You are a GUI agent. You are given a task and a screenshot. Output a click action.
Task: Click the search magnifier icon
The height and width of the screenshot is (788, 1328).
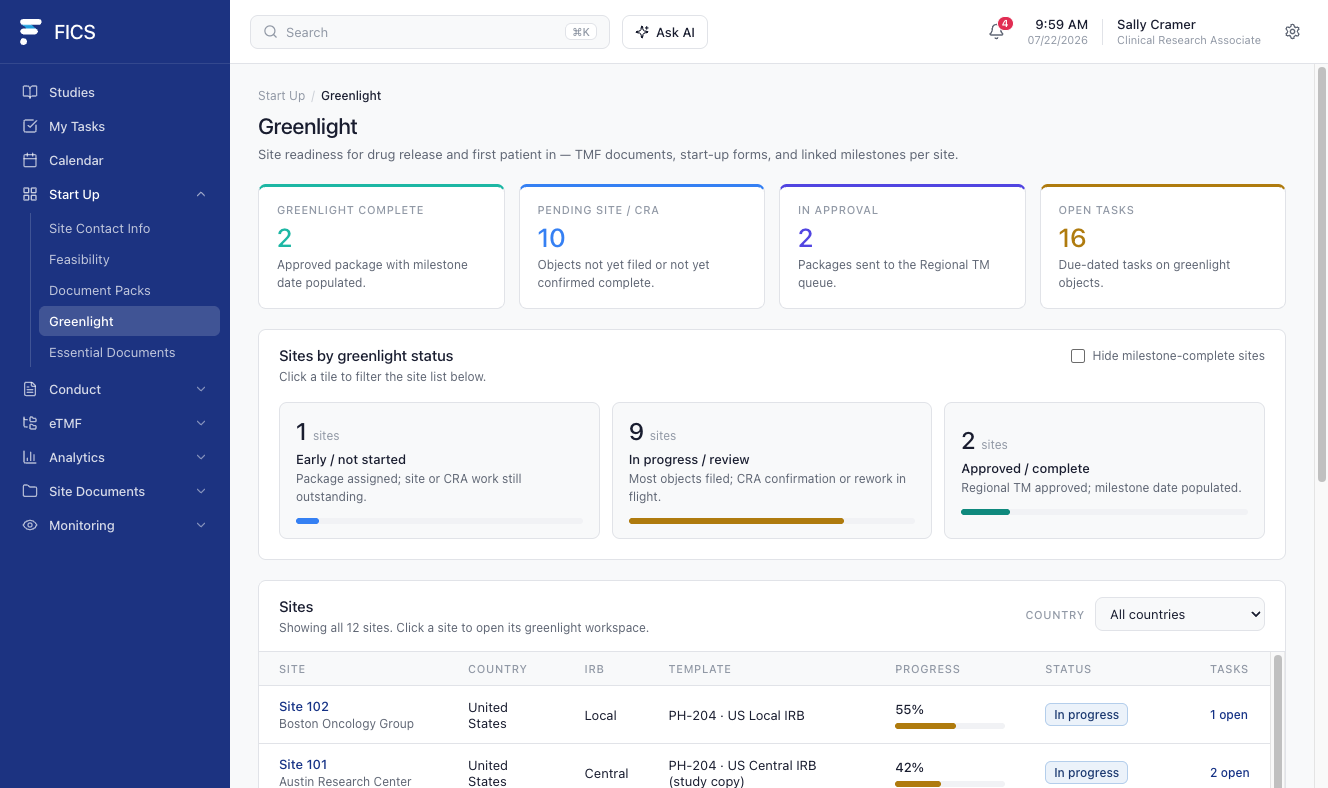(x=270, y=32)
